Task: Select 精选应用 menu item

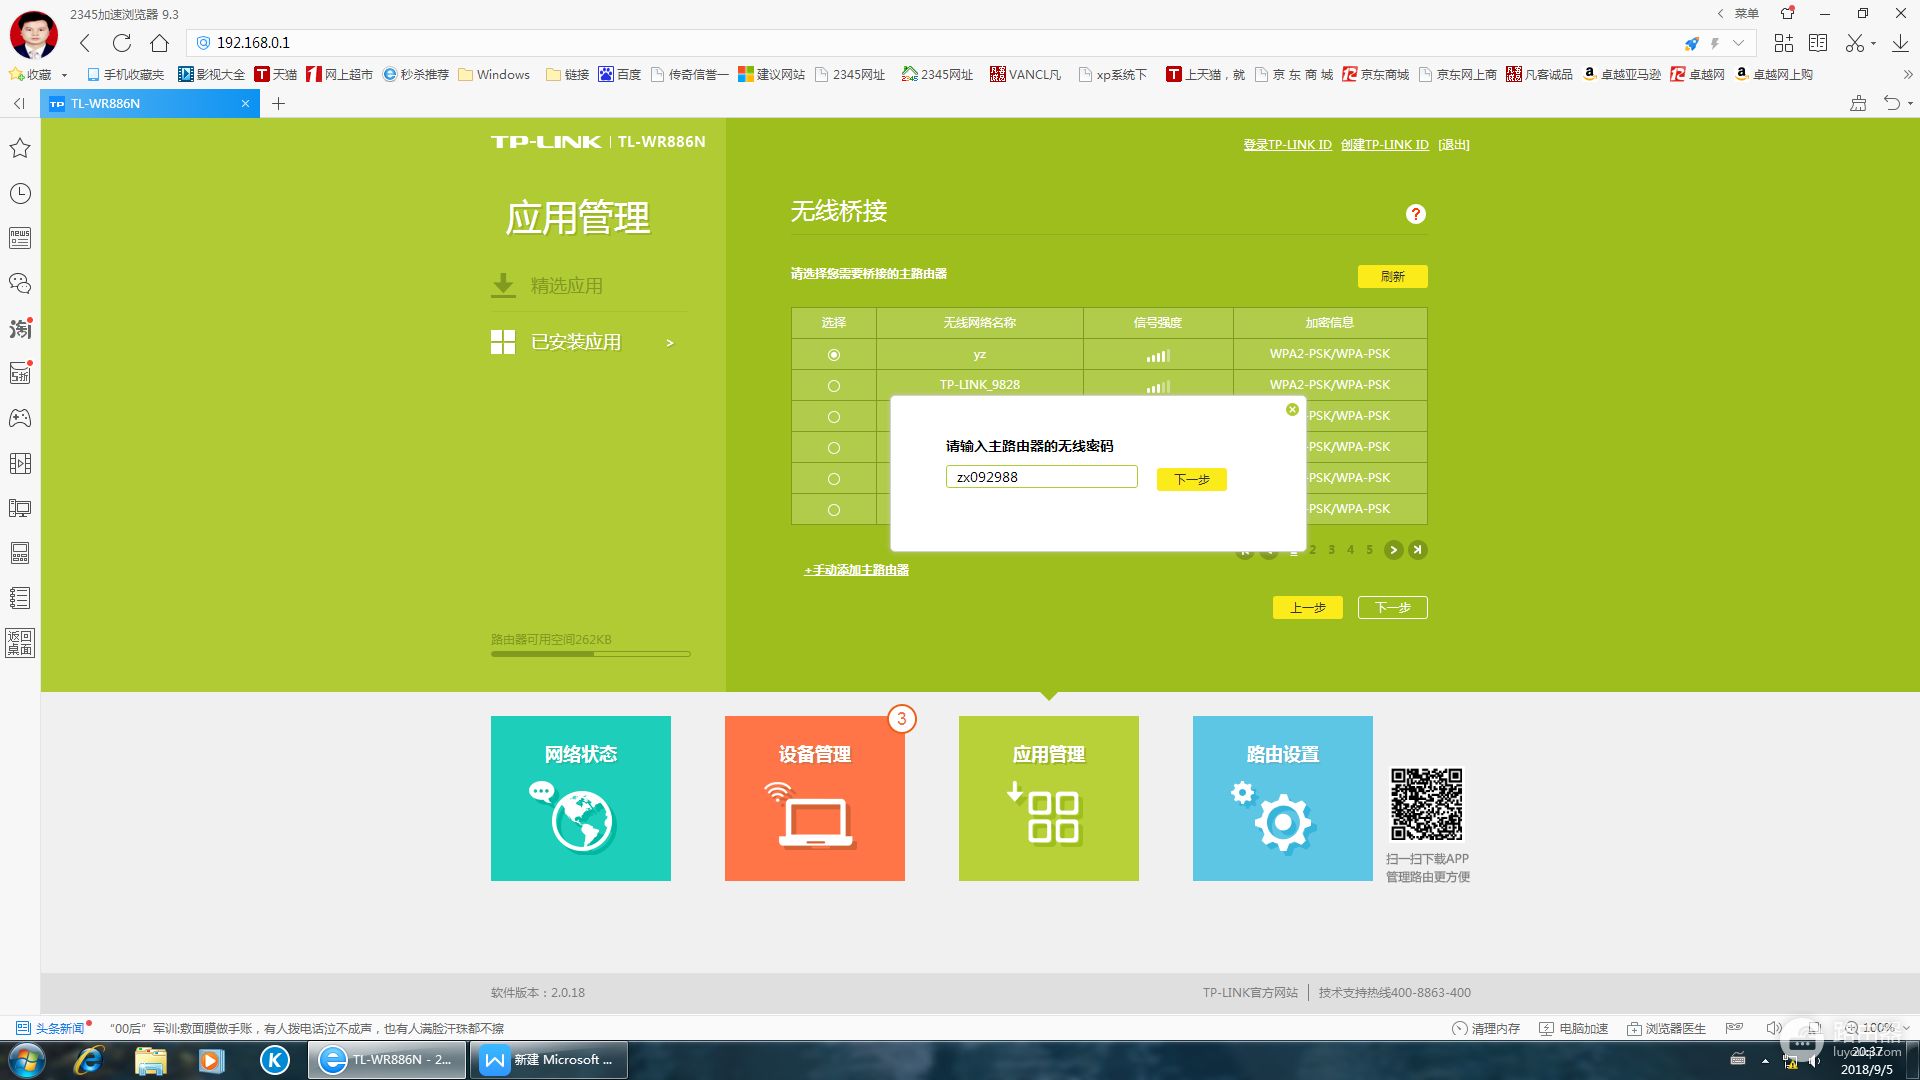Action: (x=566, y=286)
